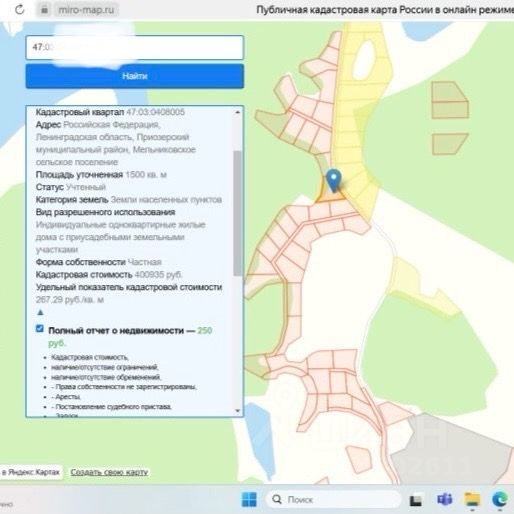Image resolution: width=514 pixels, height=514 pixels.
Task: Click the blue location pin on the map
Action: 334,180
